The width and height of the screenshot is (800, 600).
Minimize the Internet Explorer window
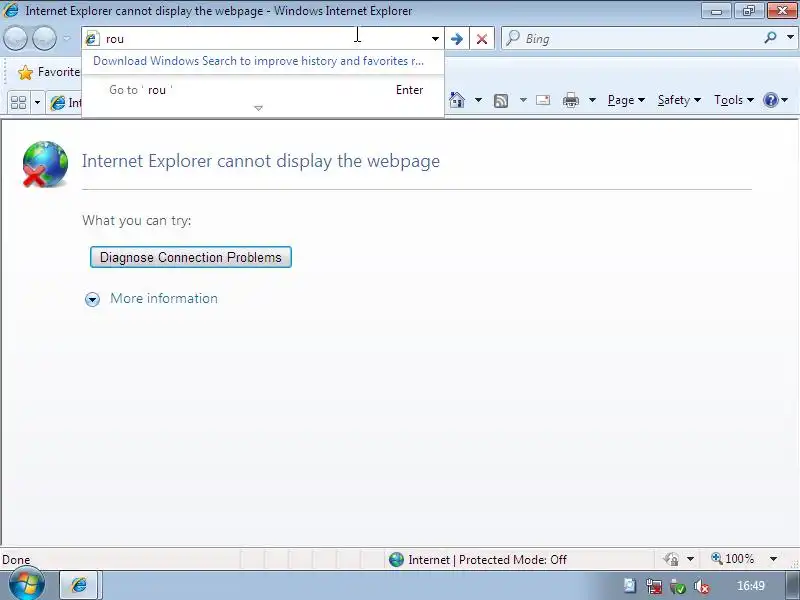click(716, 11)
